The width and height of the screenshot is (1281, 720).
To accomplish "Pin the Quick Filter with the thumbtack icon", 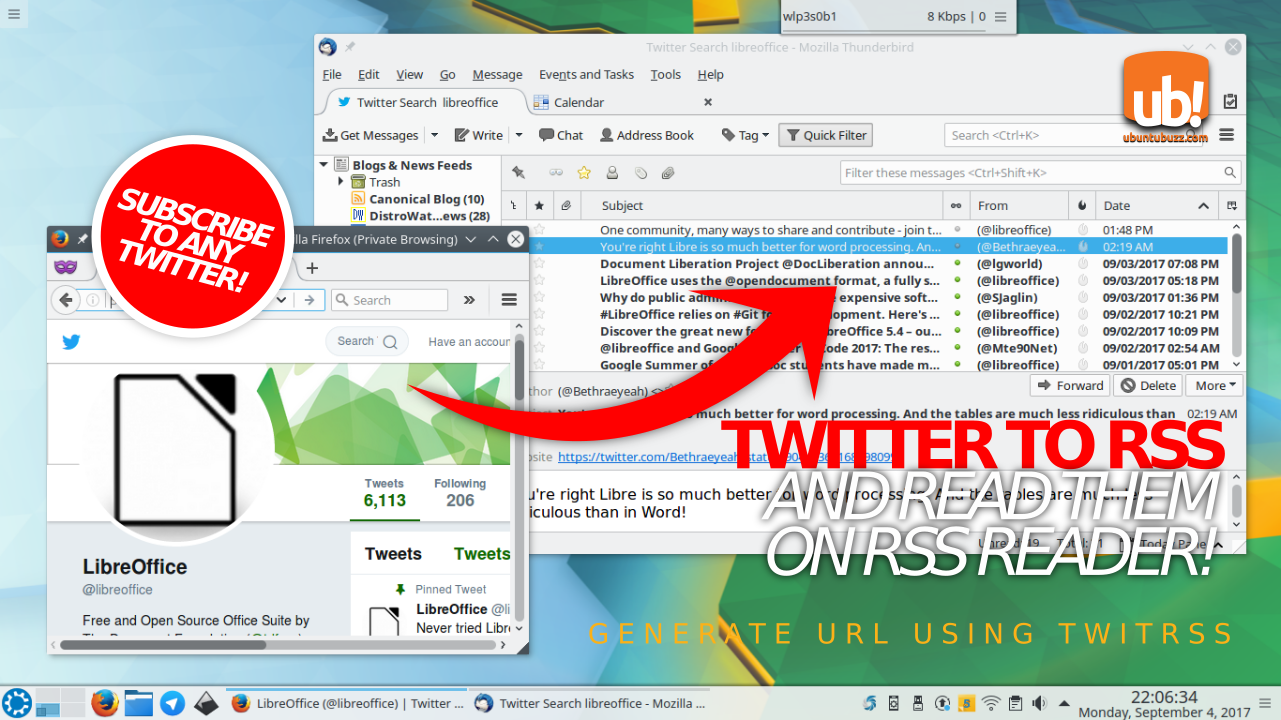I will 518,172.
